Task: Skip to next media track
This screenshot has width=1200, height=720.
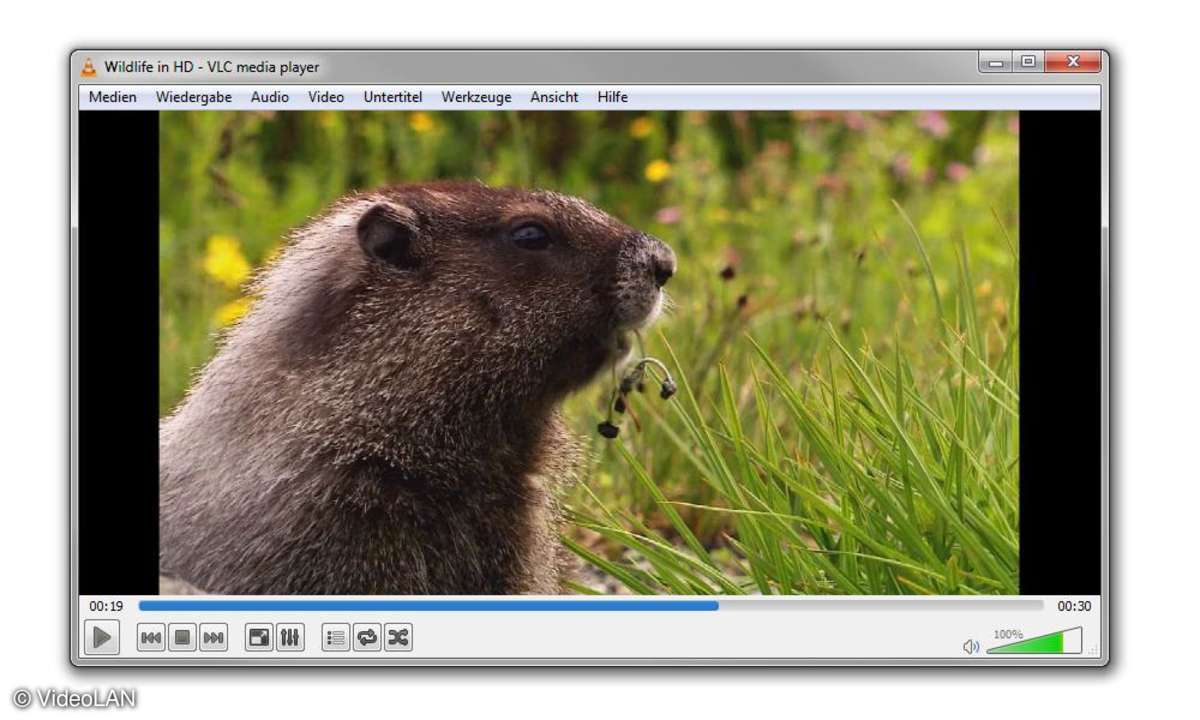Action: pos(213,638)
